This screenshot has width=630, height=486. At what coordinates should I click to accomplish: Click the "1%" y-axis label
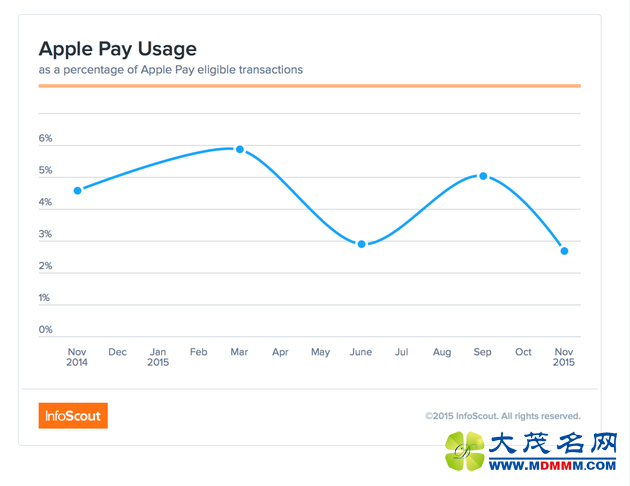(44, 298)
